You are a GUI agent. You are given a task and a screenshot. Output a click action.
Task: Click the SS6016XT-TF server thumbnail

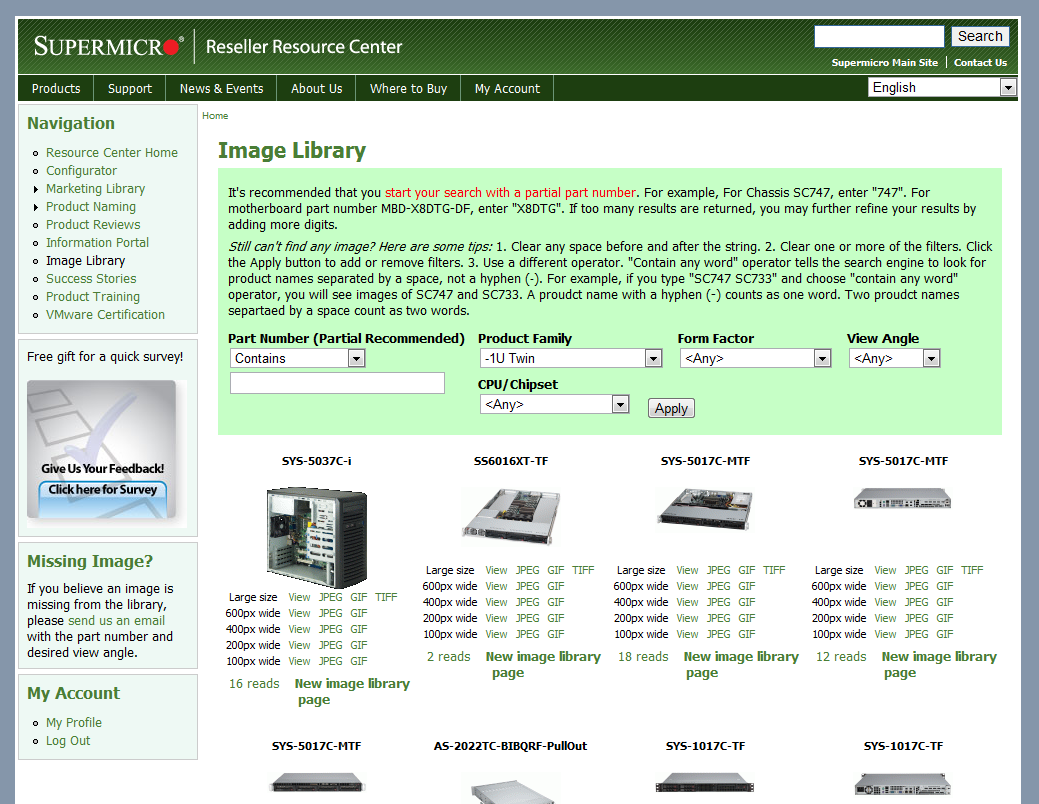[511, 516]
